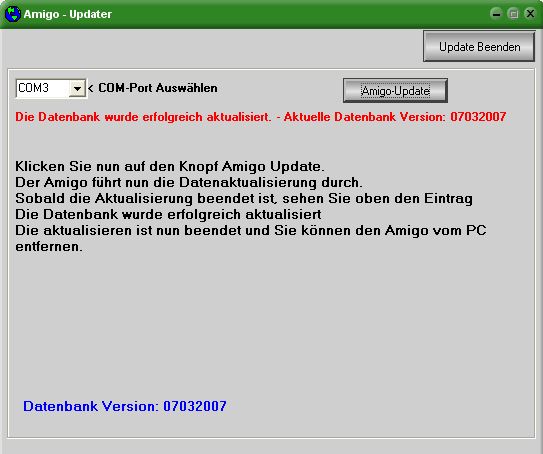The width and height of the screenshot is (543, 454).
Task: Click the Update Beenden button
Action: [x=479, y=47]
